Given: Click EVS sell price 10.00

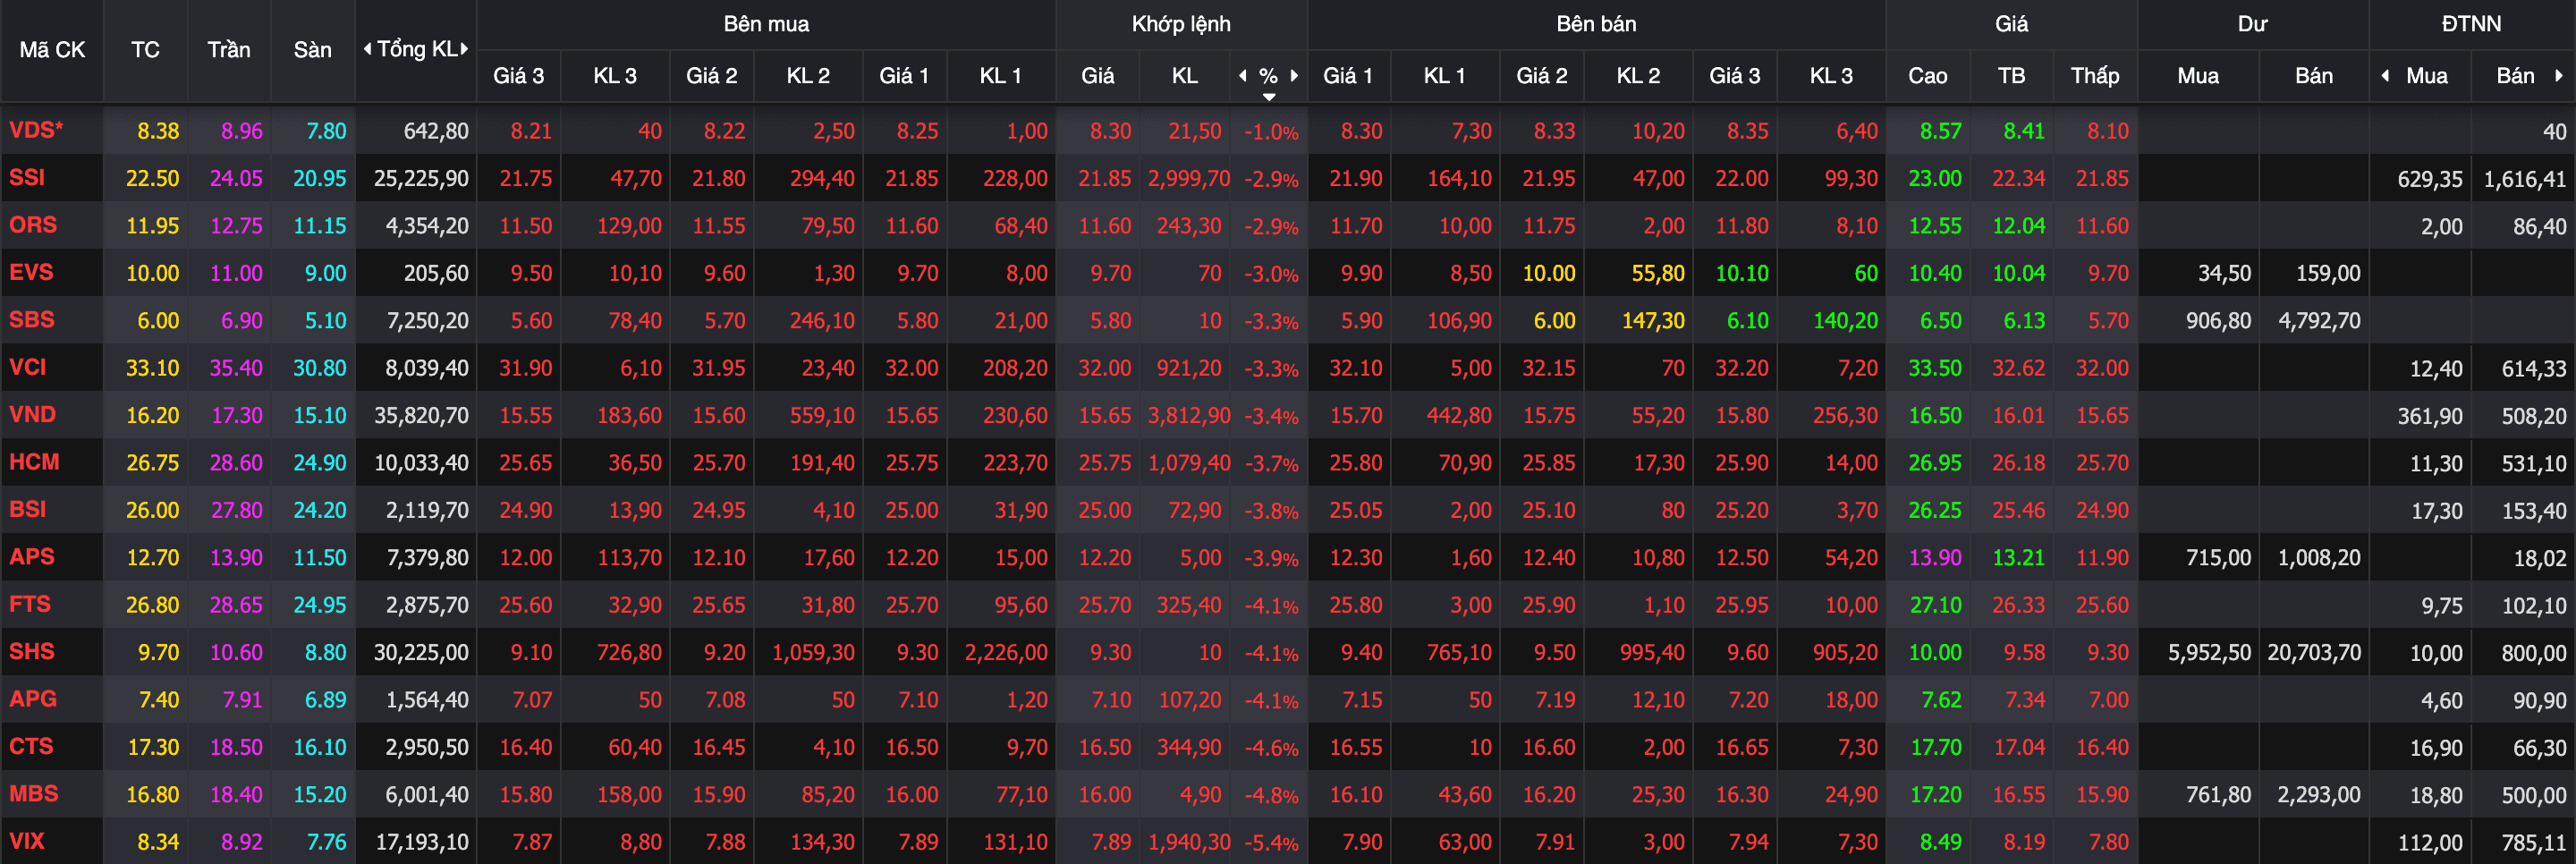Looking at the screenshot, I should 1548,273.
